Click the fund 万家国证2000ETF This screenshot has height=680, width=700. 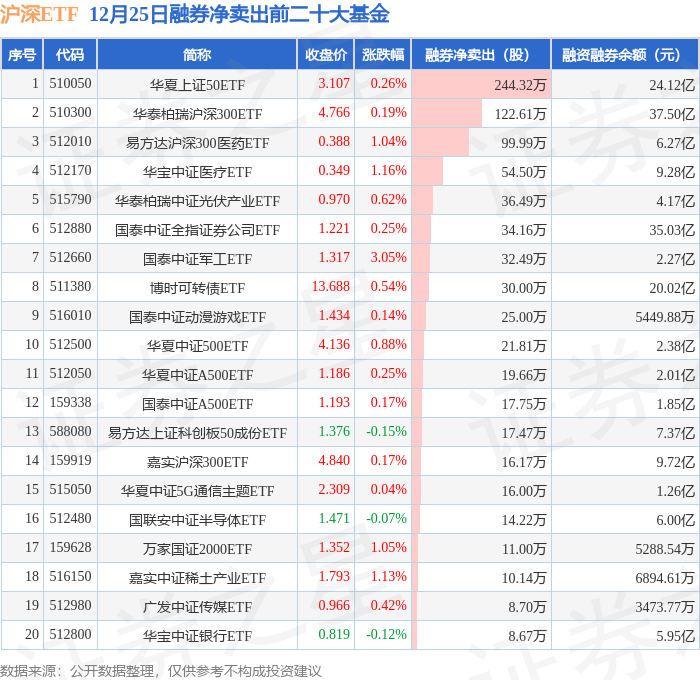point(197,549)
